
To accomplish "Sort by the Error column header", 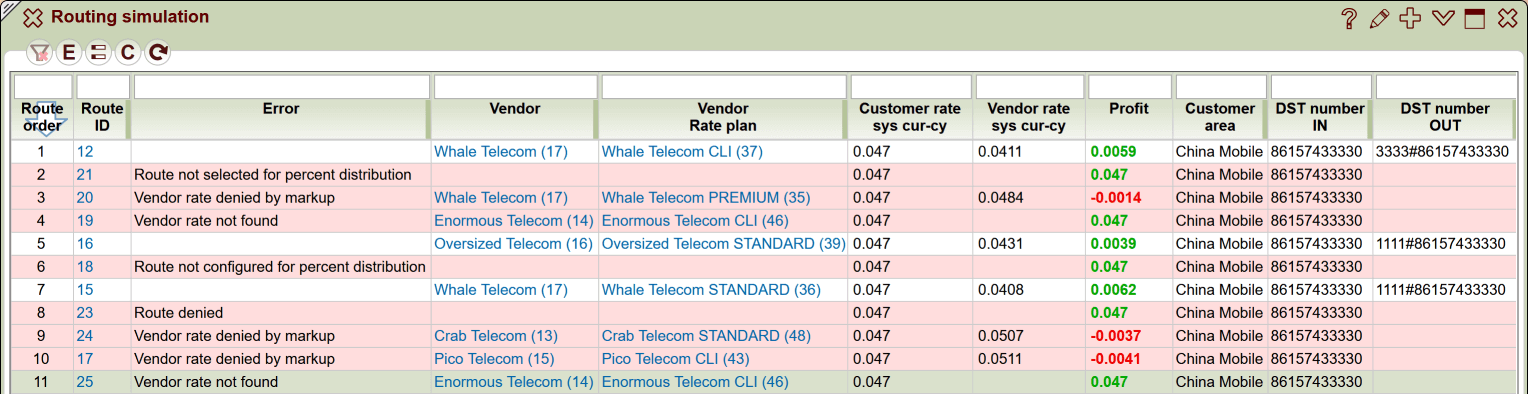I will [x=281, y=109].
